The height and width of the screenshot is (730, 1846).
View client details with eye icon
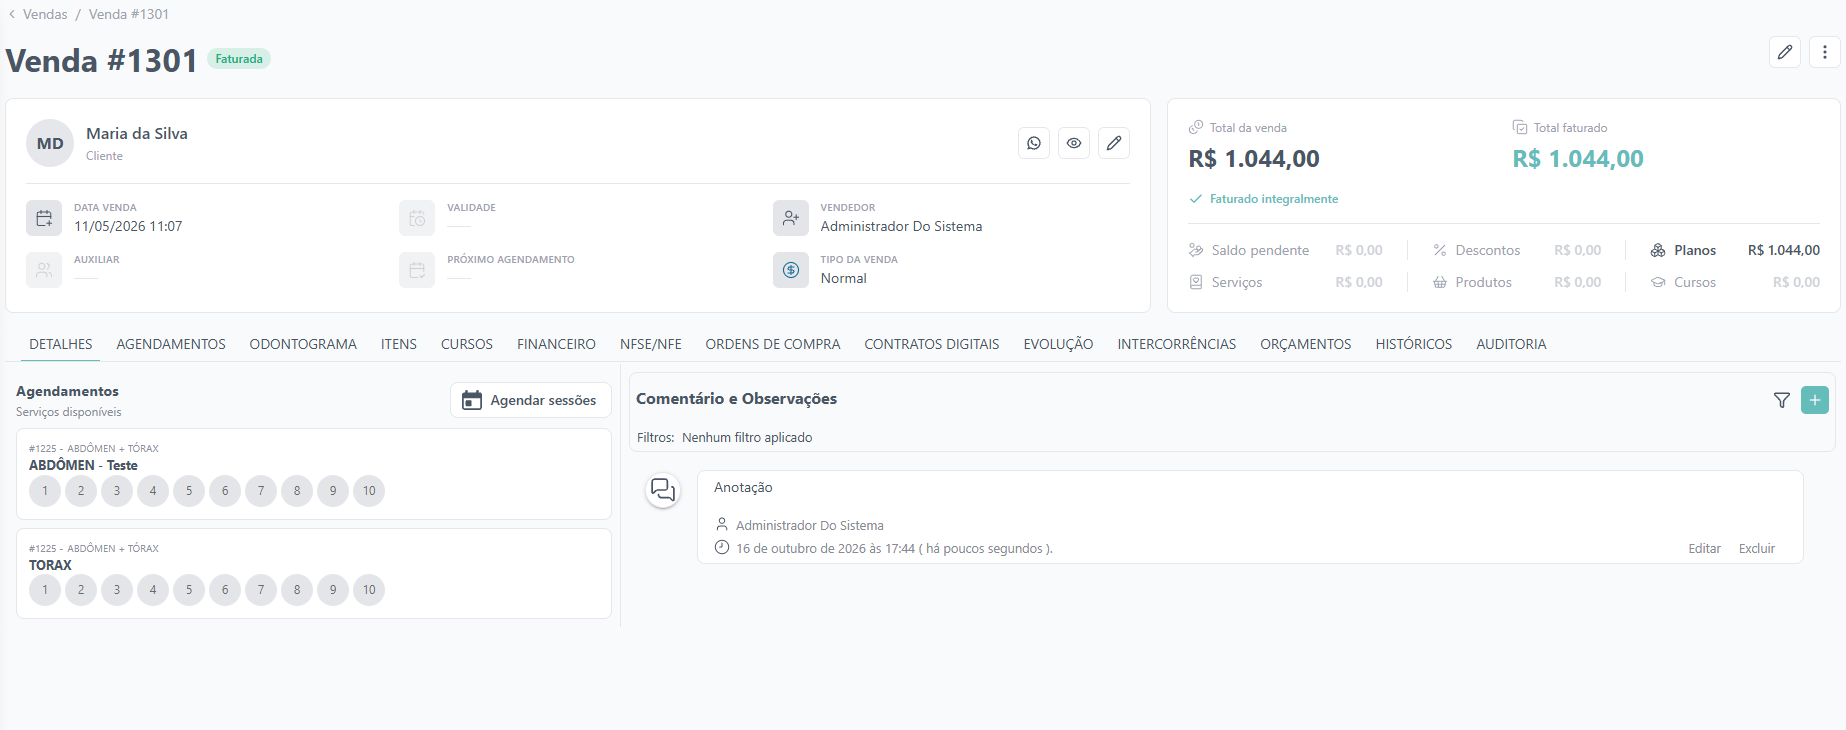pos(1074,143)
